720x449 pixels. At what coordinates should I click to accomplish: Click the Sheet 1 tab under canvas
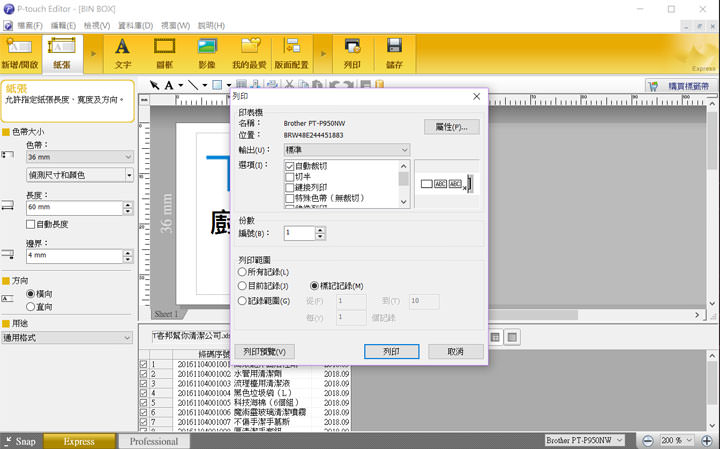[167, 314]
